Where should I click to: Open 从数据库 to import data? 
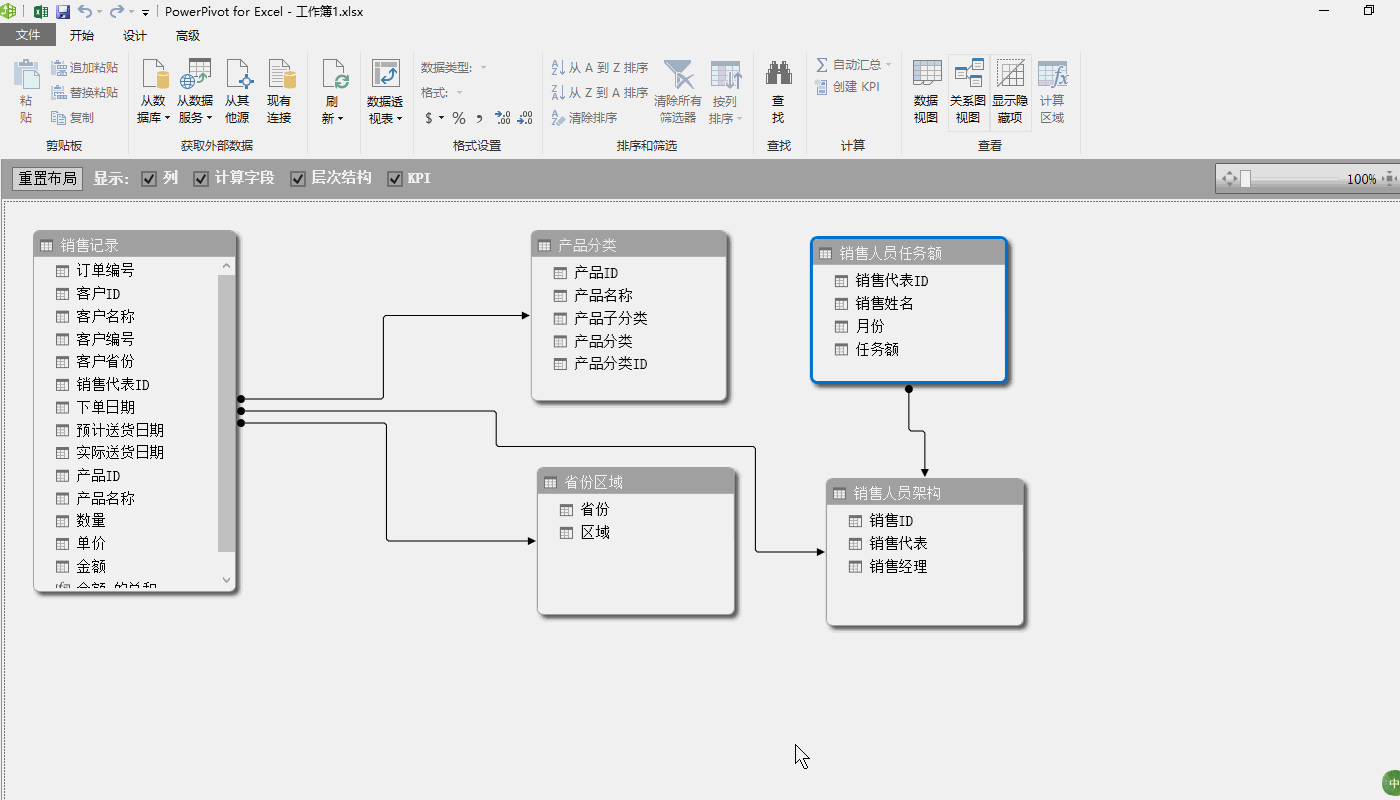pos(155,90)
